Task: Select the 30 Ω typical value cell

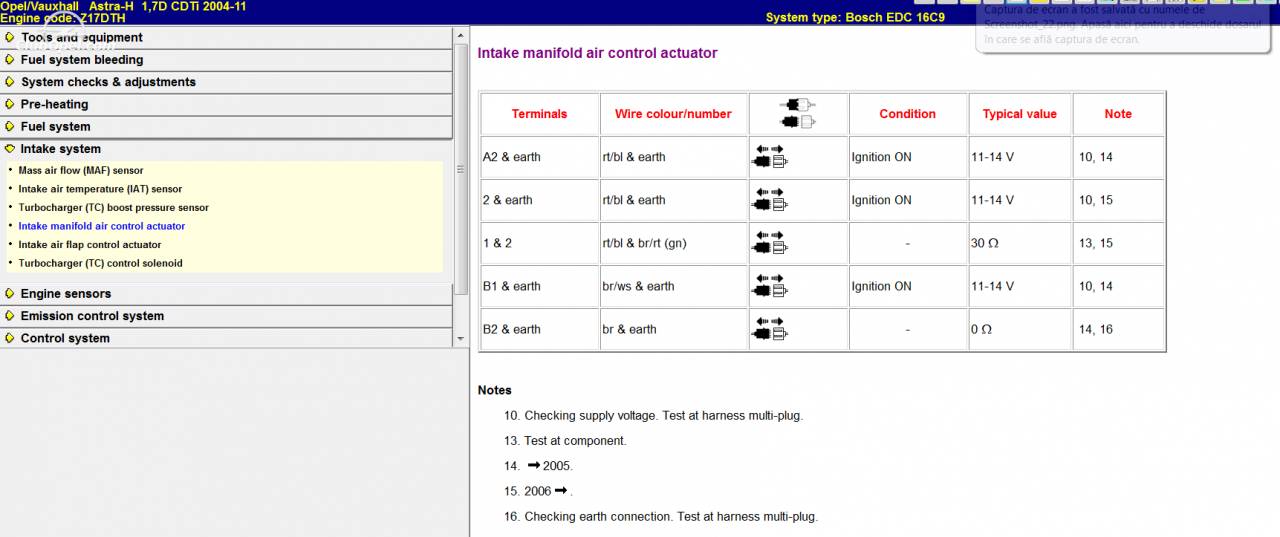Action: tap(1020, 243)
